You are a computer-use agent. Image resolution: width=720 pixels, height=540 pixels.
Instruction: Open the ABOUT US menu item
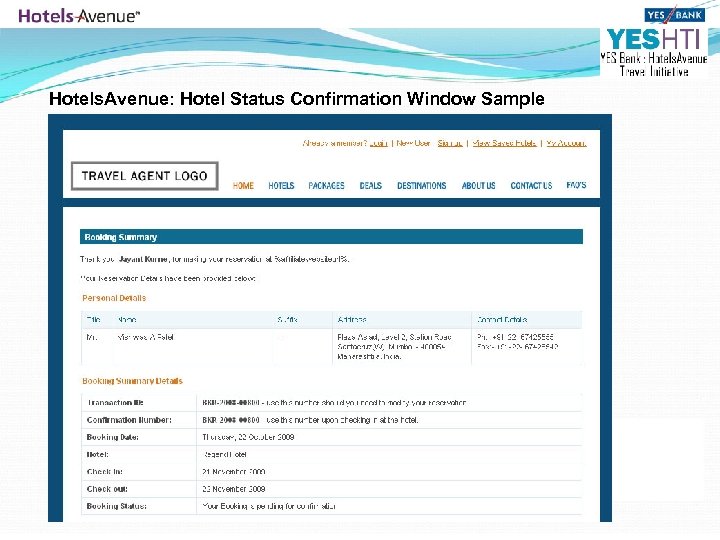coord(478,186)
